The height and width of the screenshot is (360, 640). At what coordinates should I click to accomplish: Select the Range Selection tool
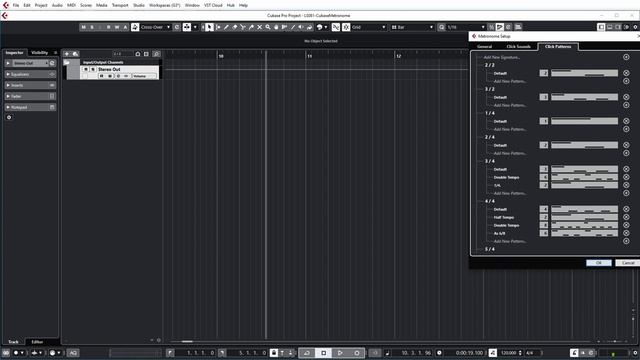218,27
